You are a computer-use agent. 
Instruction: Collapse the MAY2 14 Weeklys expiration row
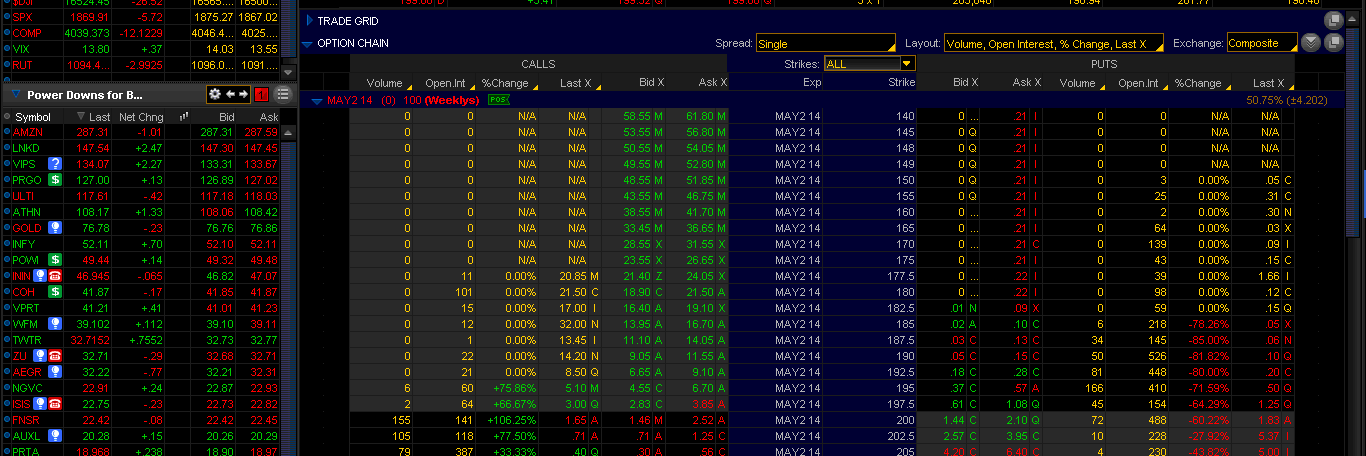tap(317, 101)
